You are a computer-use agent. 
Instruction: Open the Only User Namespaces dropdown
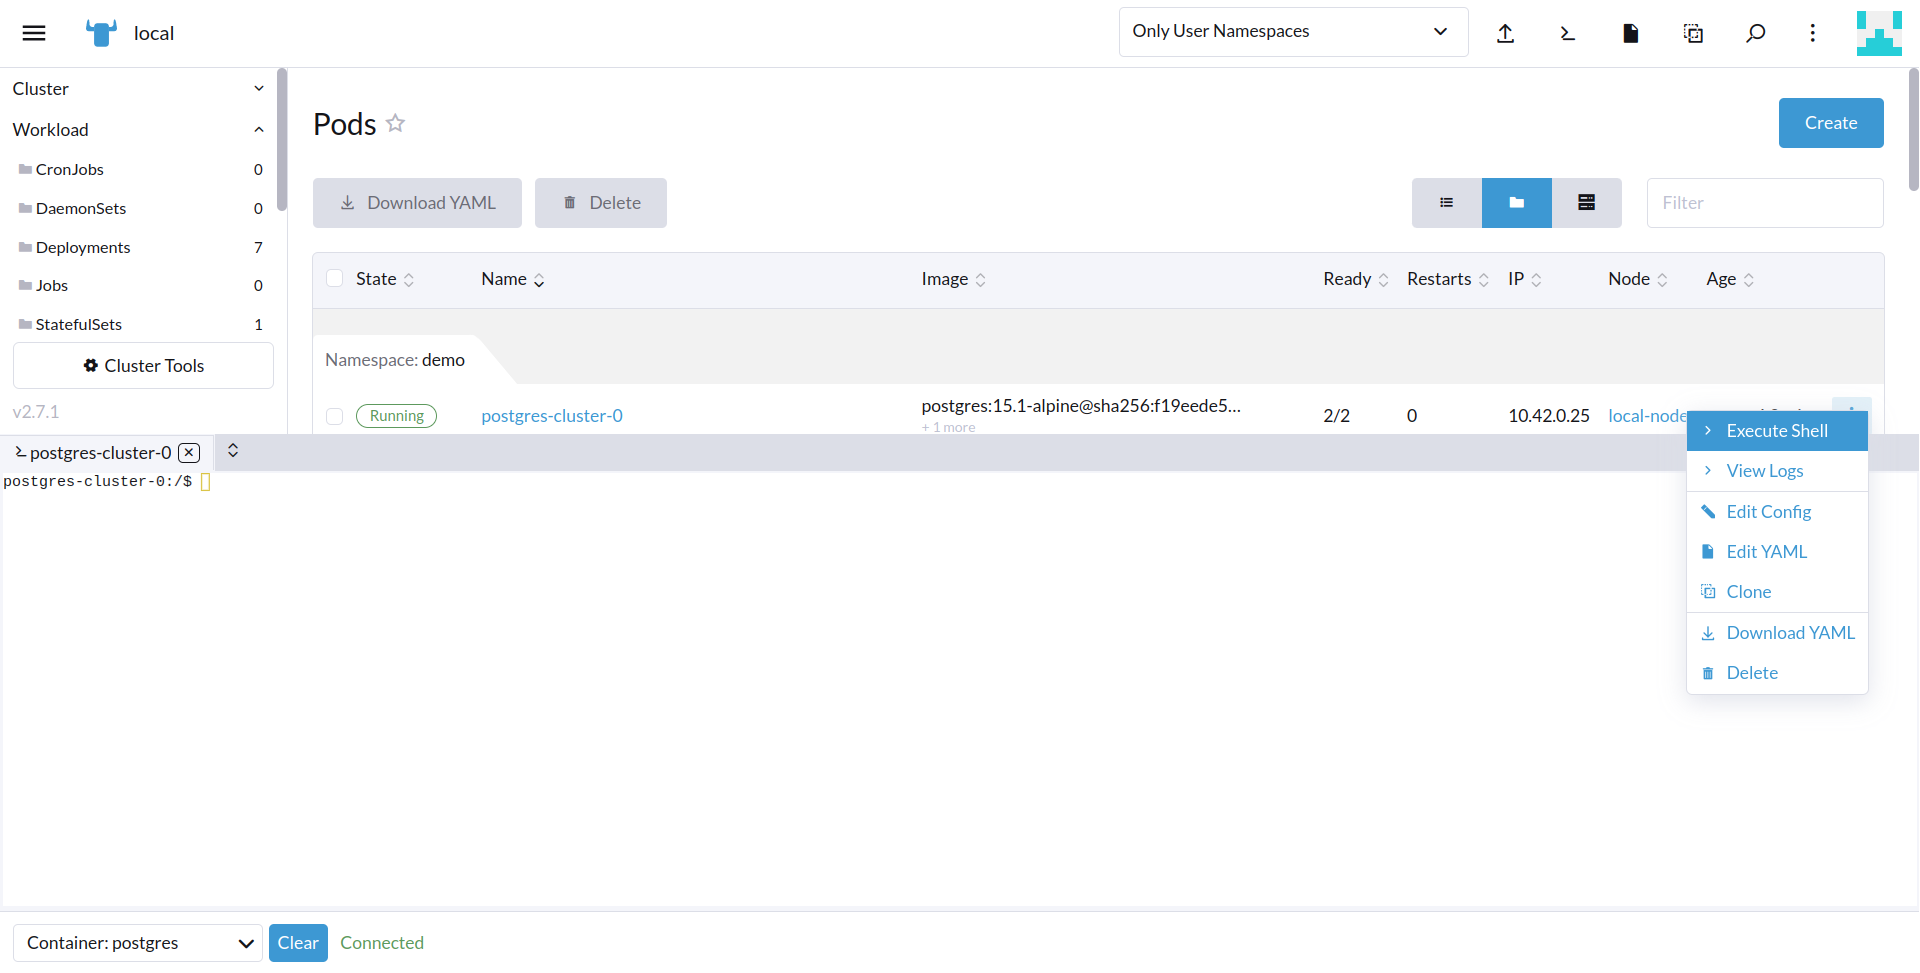(1292, 31)
